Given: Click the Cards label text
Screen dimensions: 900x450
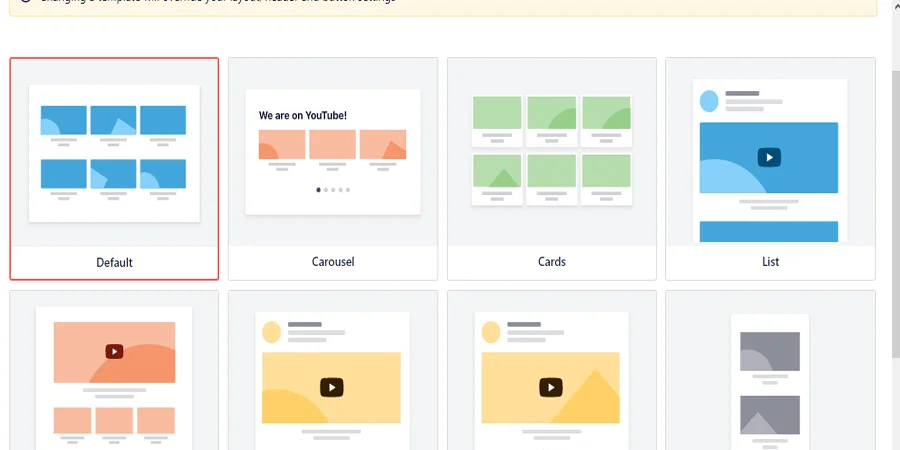Looking at the screenshot, I should (552, 262).
